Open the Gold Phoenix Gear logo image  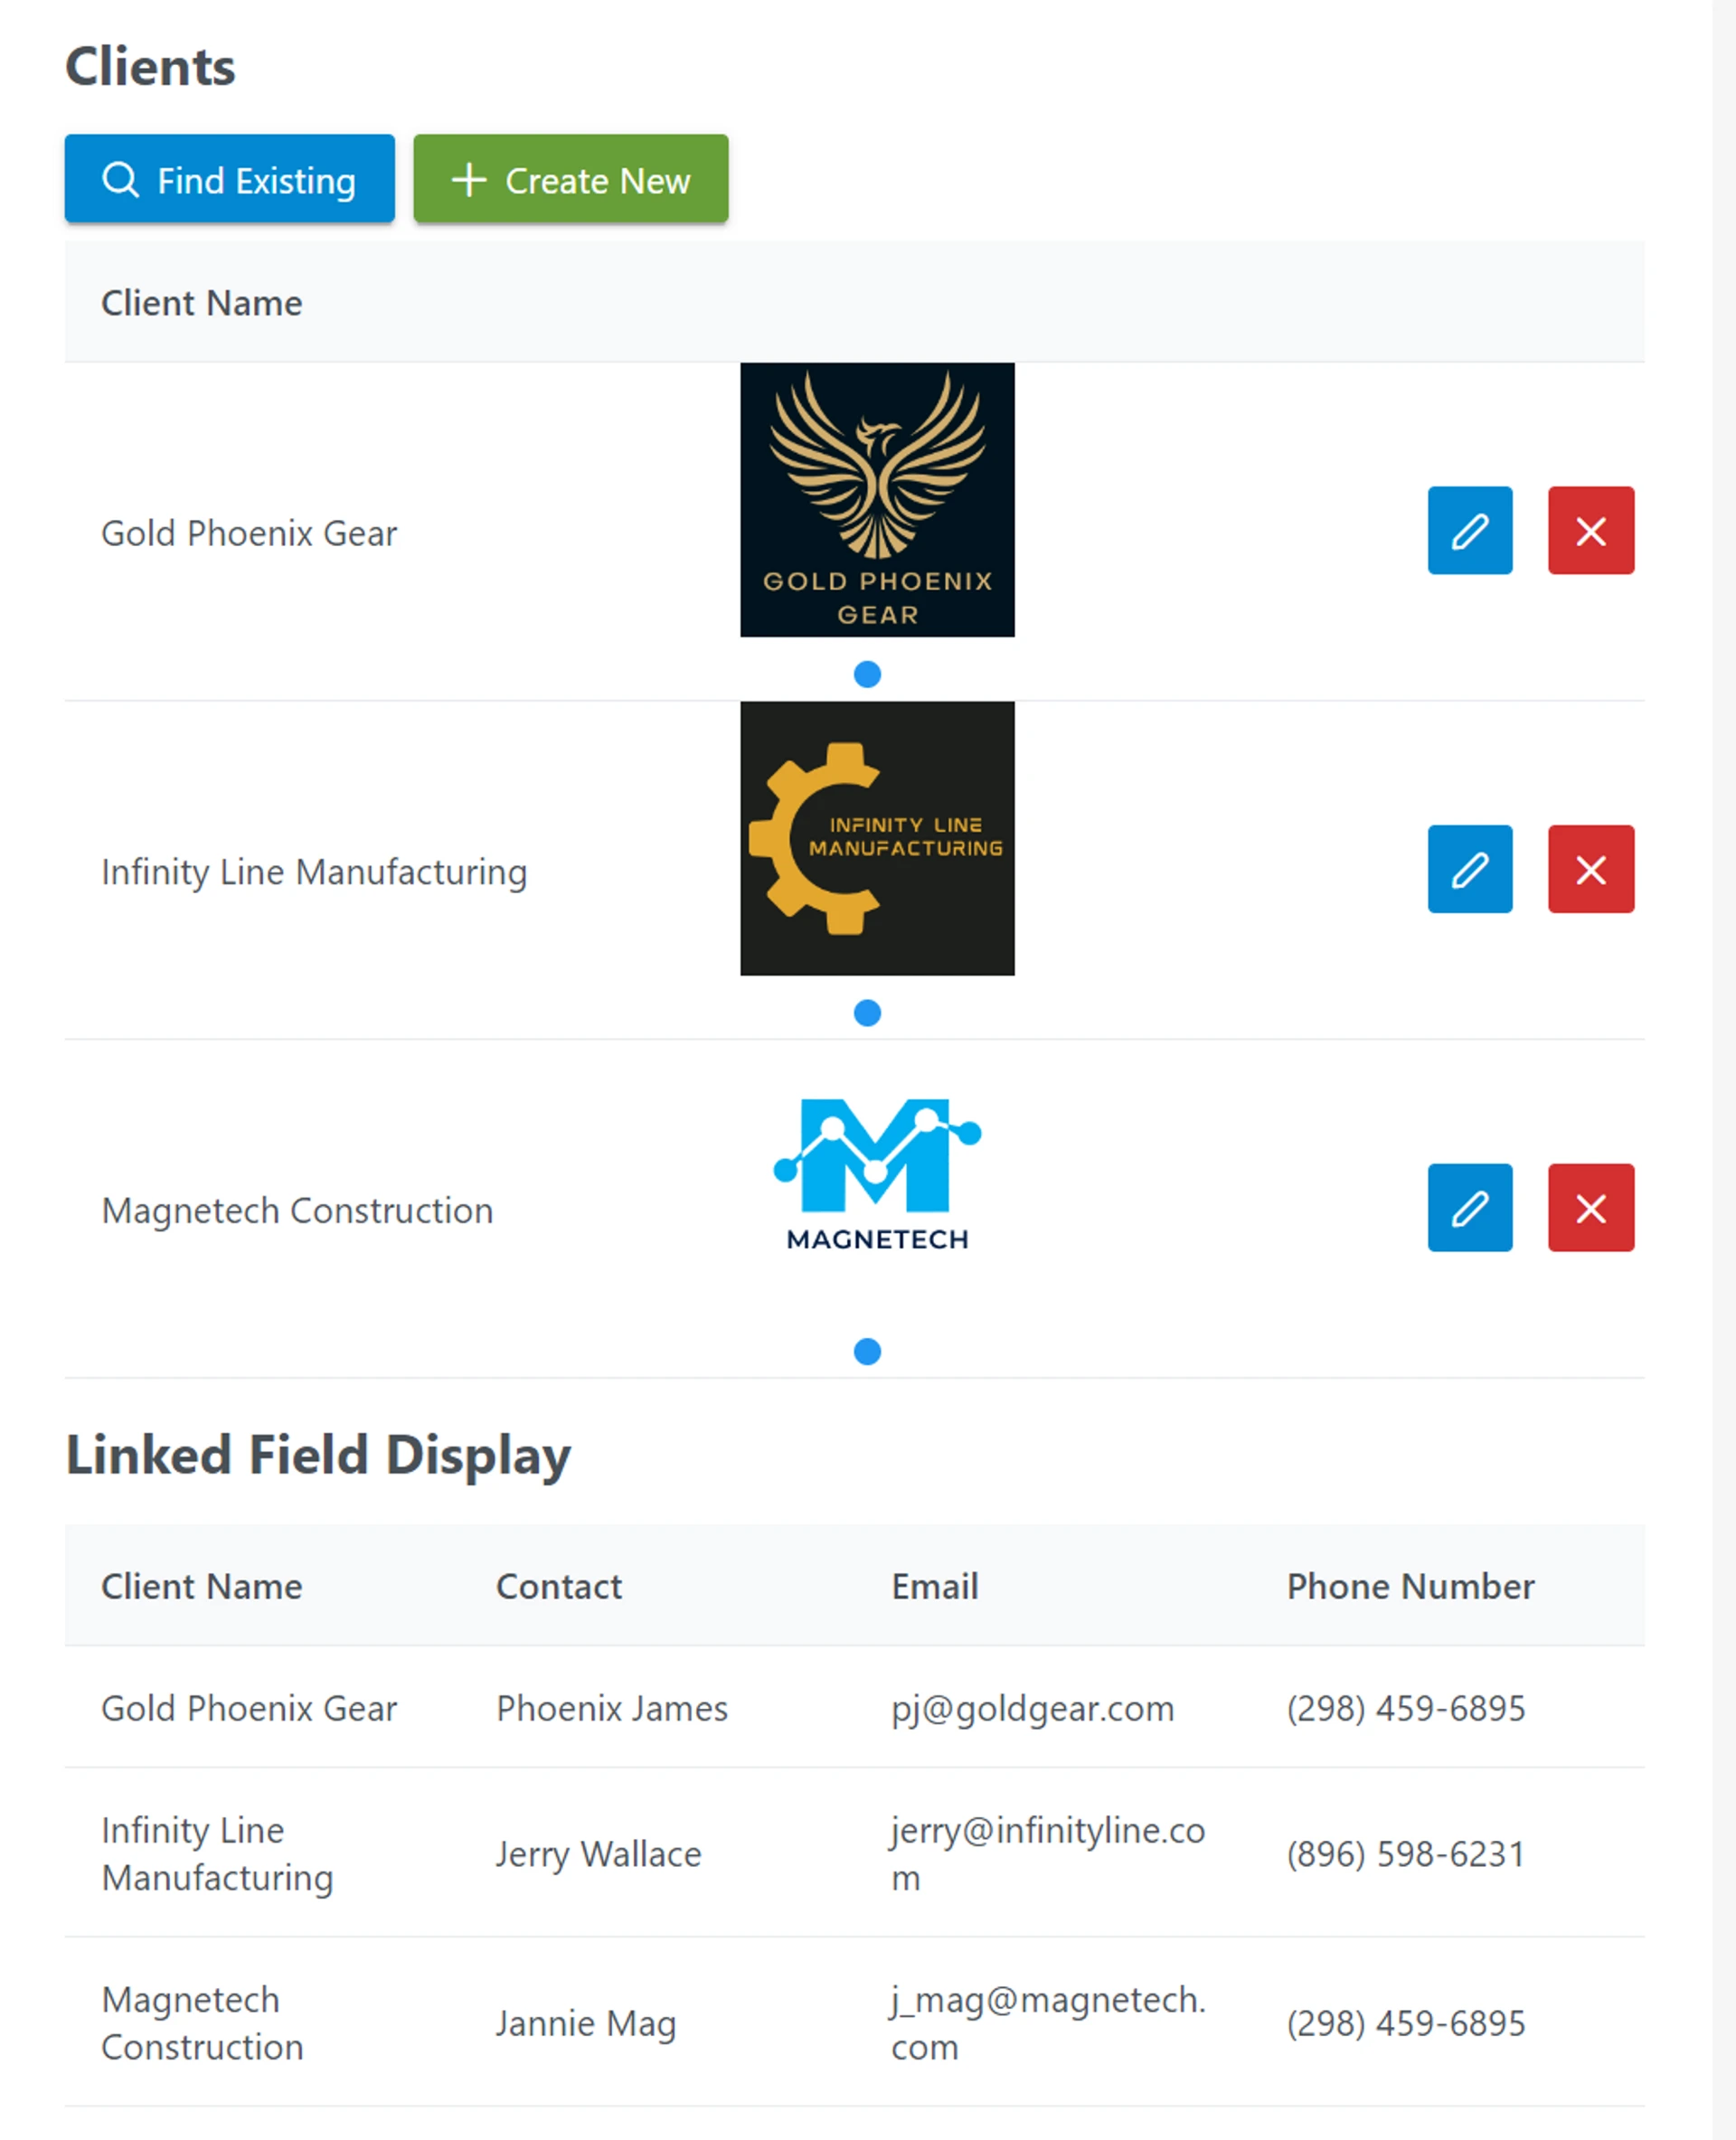click(877, 499)
